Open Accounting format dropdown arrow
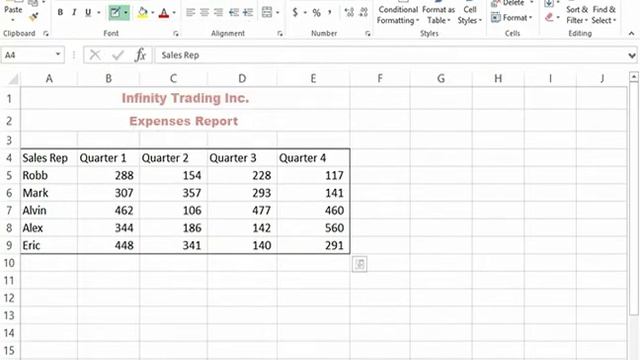The width and height of the screenshot is (640, 360). [304, 13]
